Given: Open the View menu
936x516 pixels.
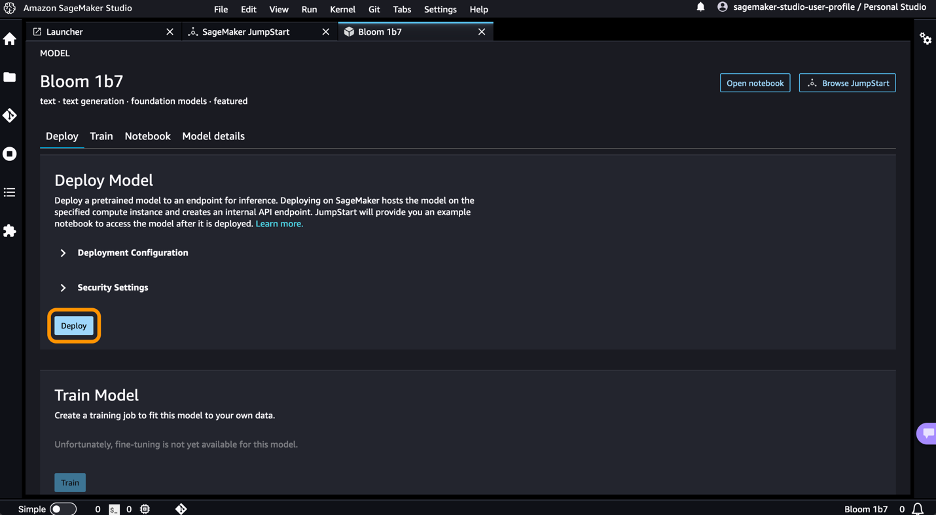Looking at the screenshot, I should click(279, 10).
